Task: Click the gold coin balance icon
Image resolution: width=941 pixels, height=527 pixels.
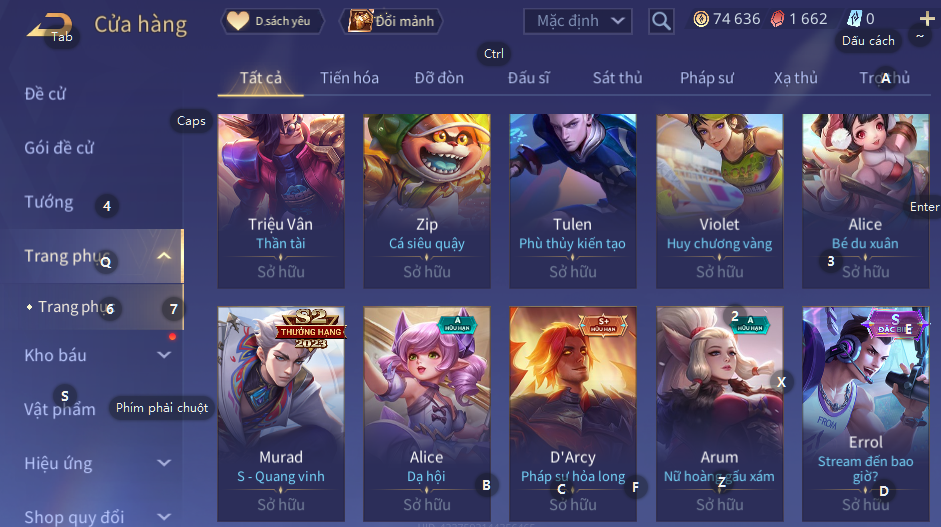Action: tap(700, 19)
